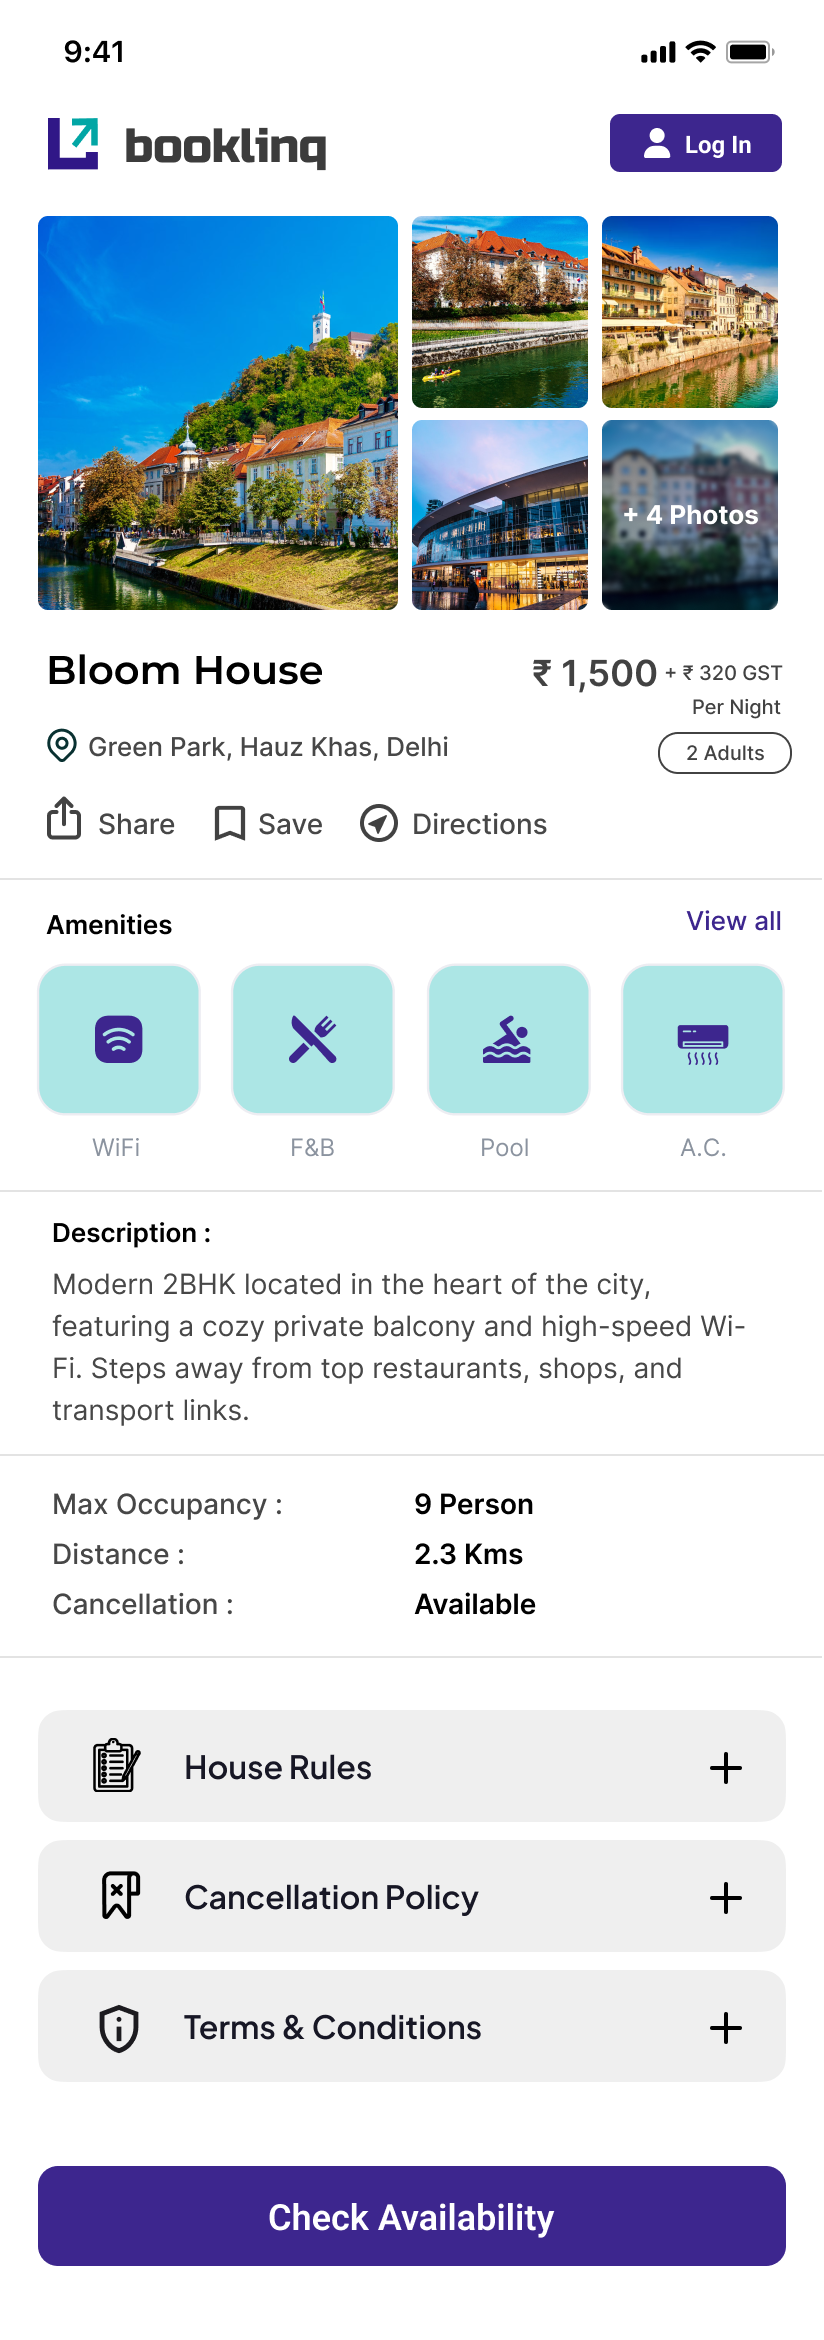Select the WiFi amenity icon
The height and width of the screenshot is (2340, 824).
pyautogui.click(x=119, y=1039)
